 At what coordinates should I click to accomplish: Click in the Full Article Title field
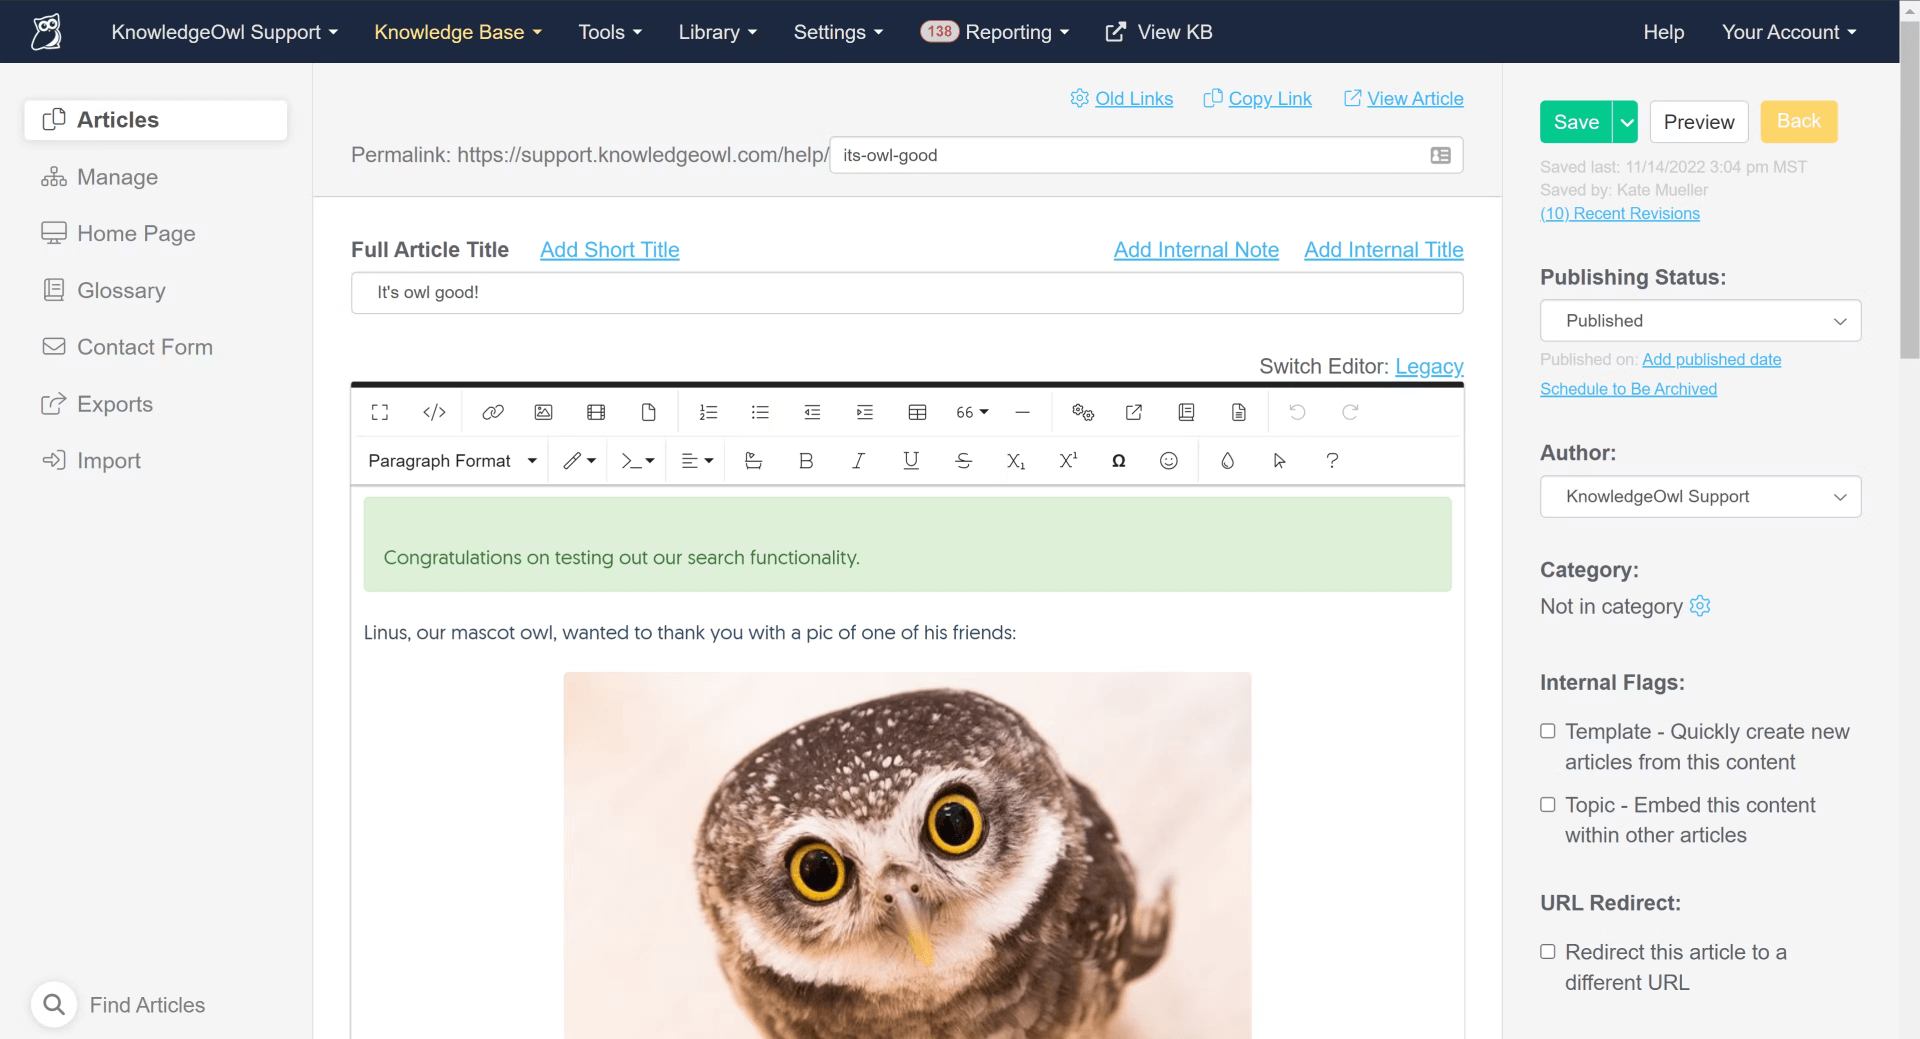(x=907, y=293)
